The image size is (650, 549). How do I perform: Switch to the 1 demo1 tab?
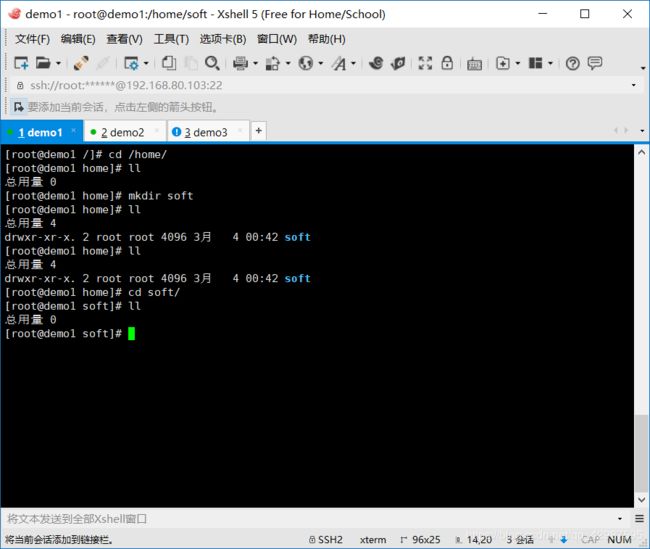point(41,132)
